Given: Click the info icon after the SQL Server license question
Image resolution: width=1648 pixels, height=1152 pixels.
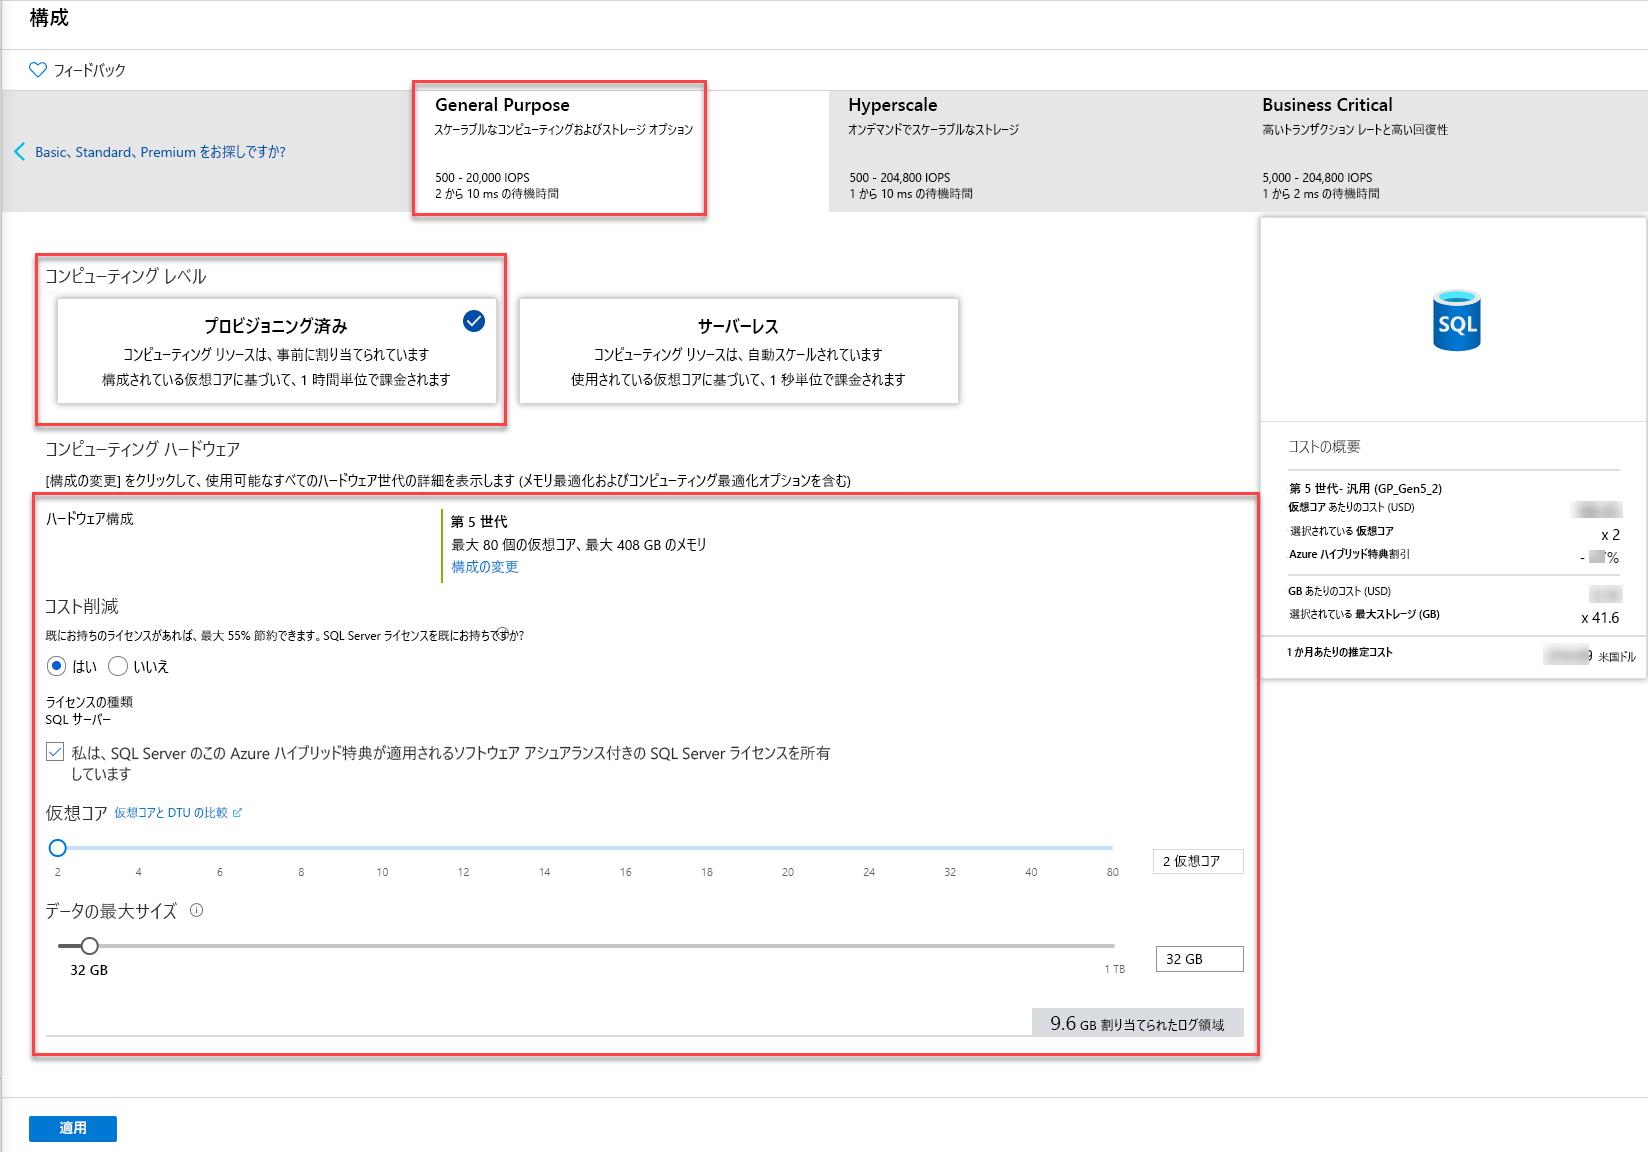Looking at the screenshot, I should pyautogui.click(x=505, y=634).
